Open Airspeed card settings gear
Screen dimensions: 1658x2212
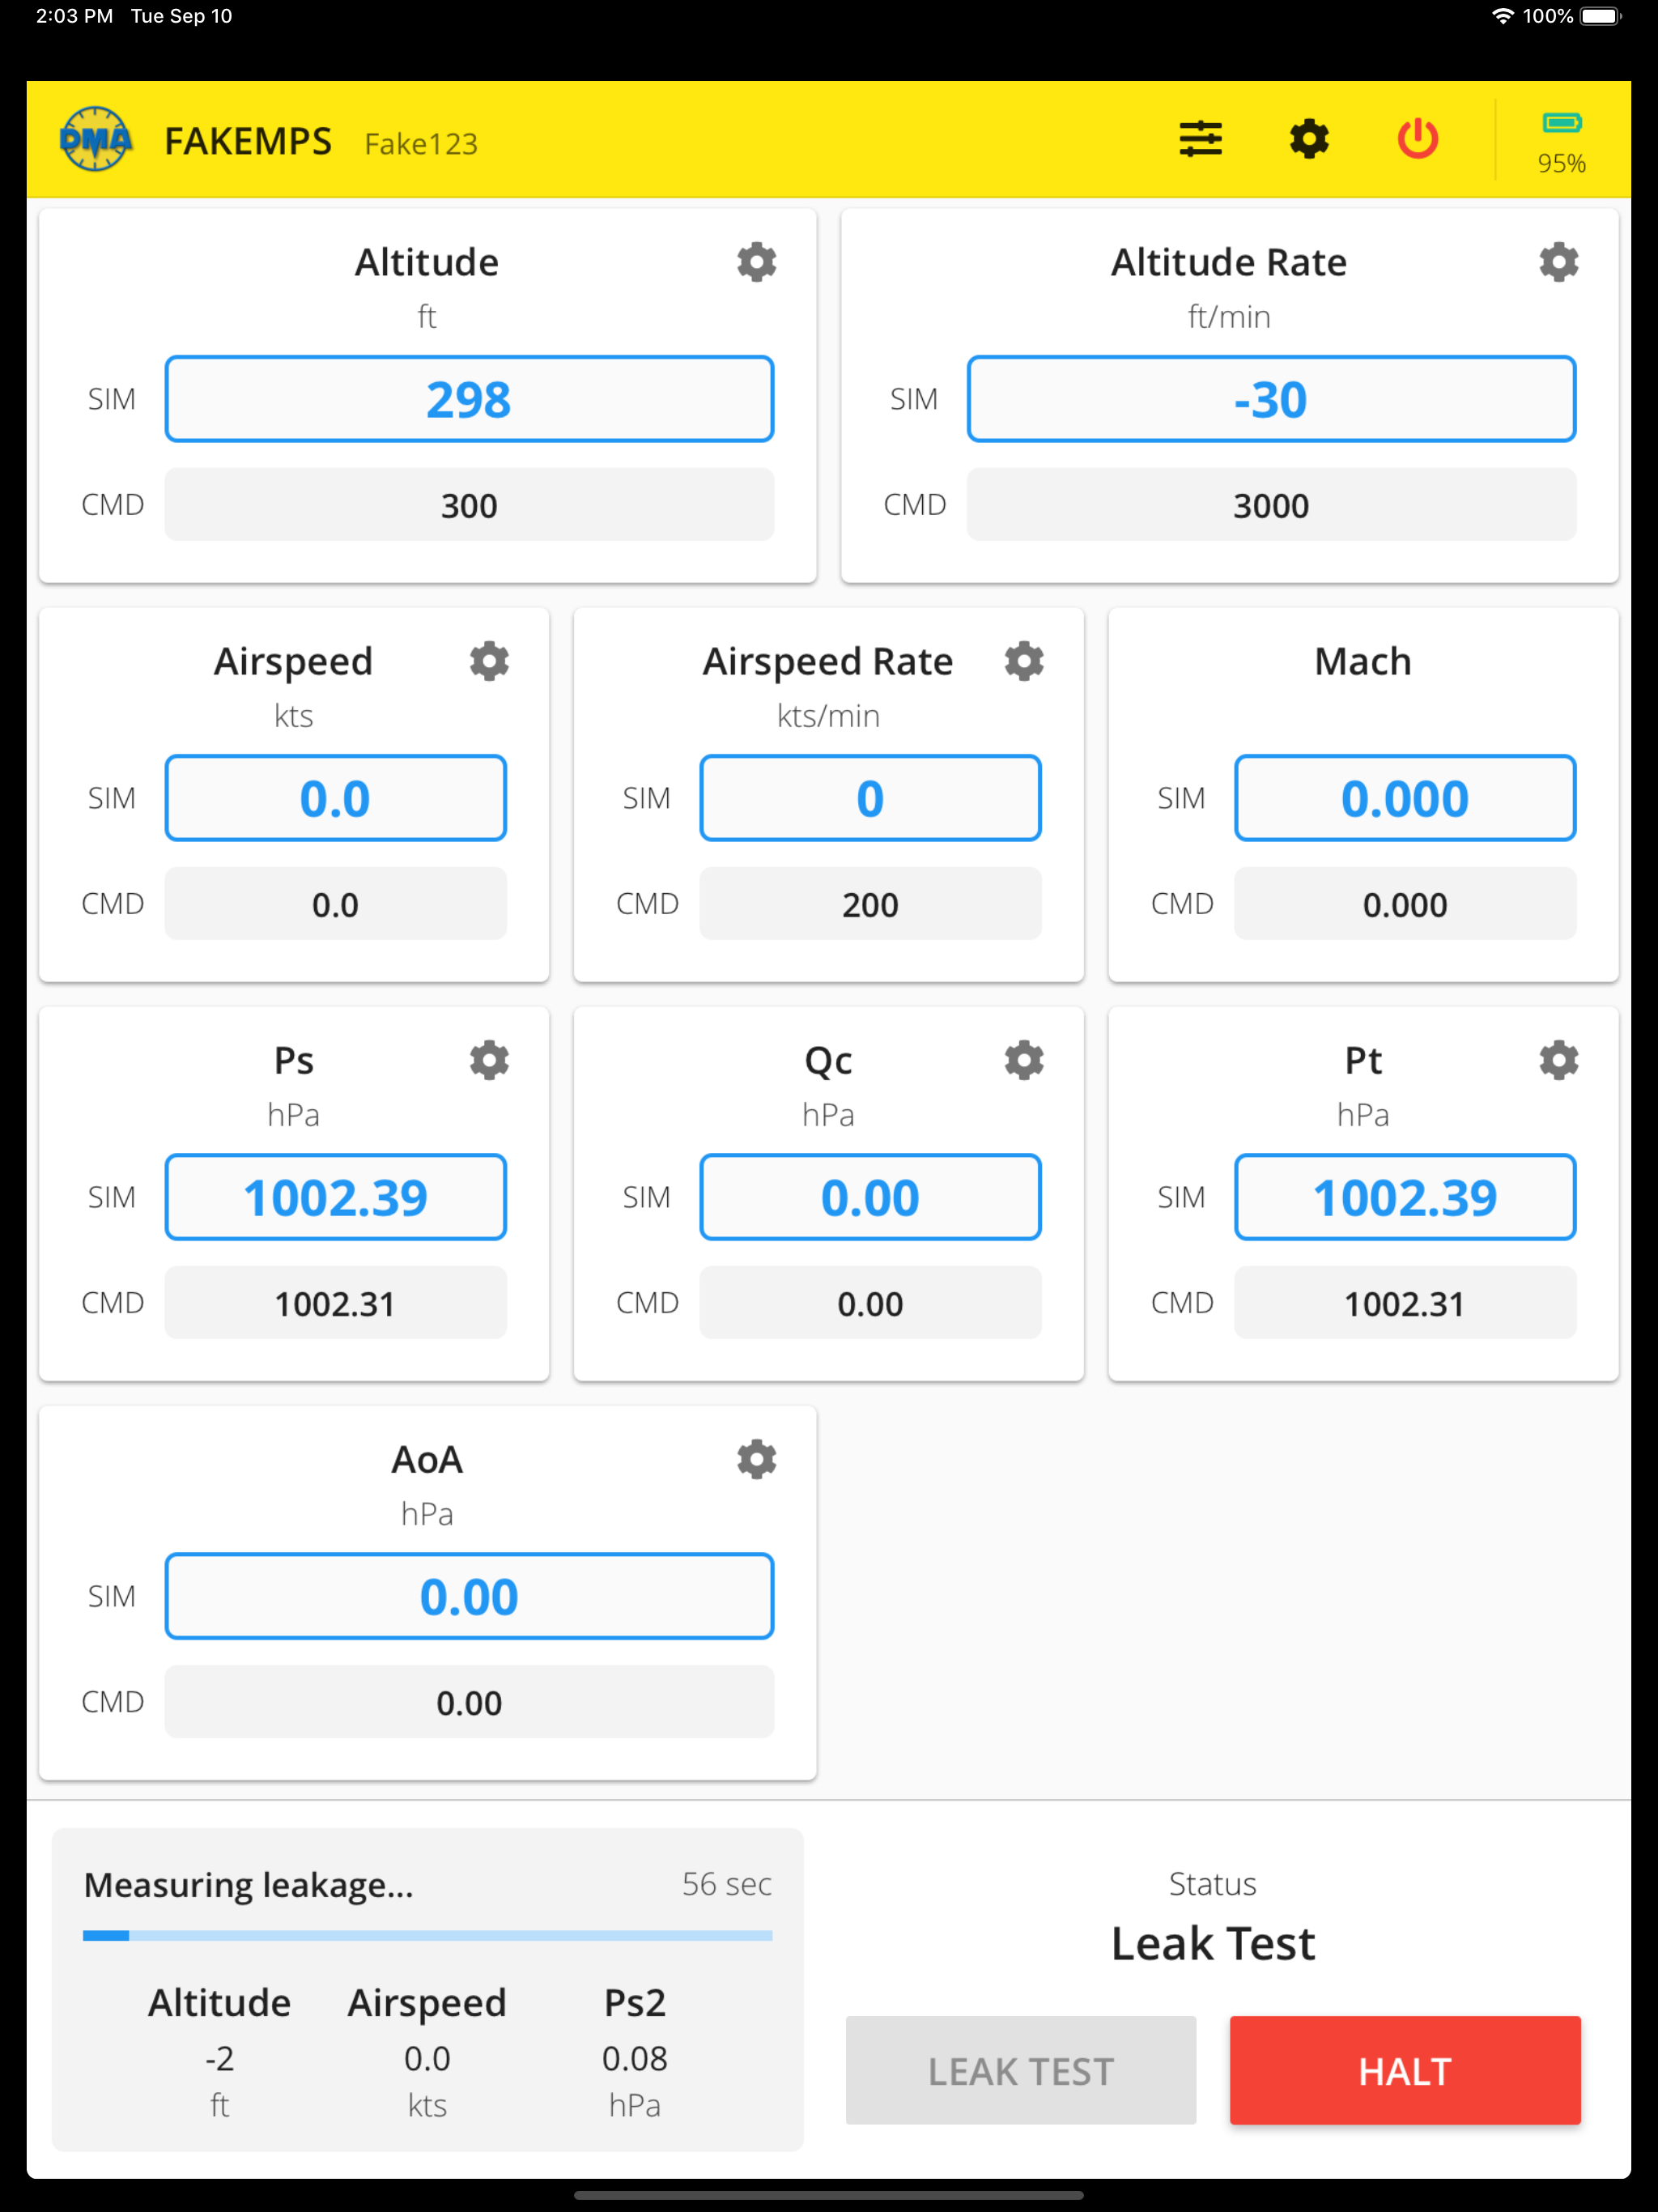(489, 661)
